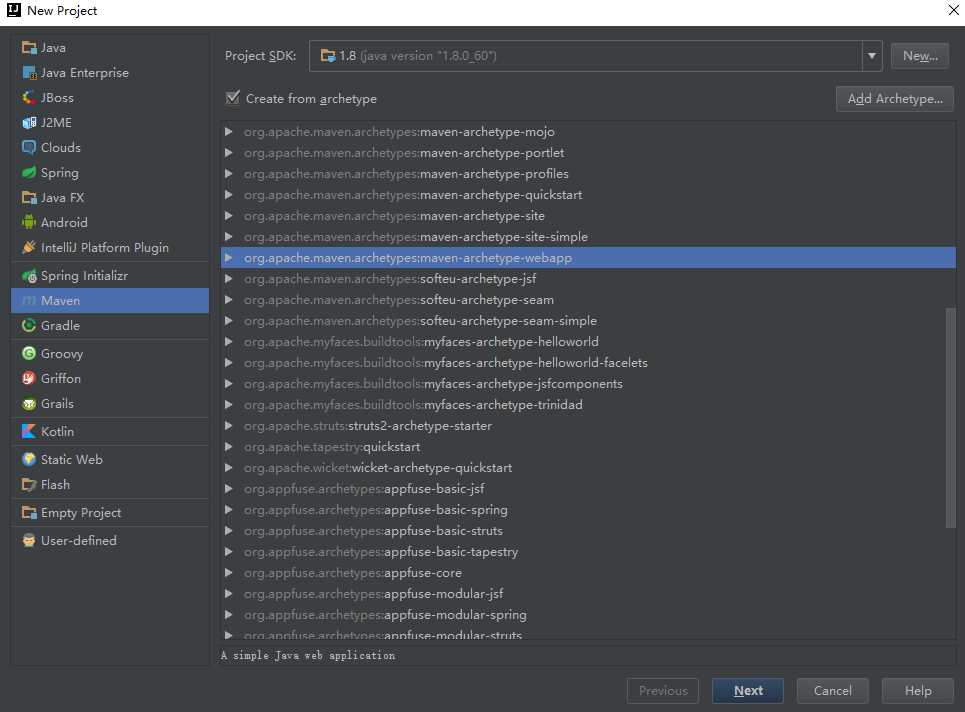Click the archetype list vertical scrollbar

(950, 417)
